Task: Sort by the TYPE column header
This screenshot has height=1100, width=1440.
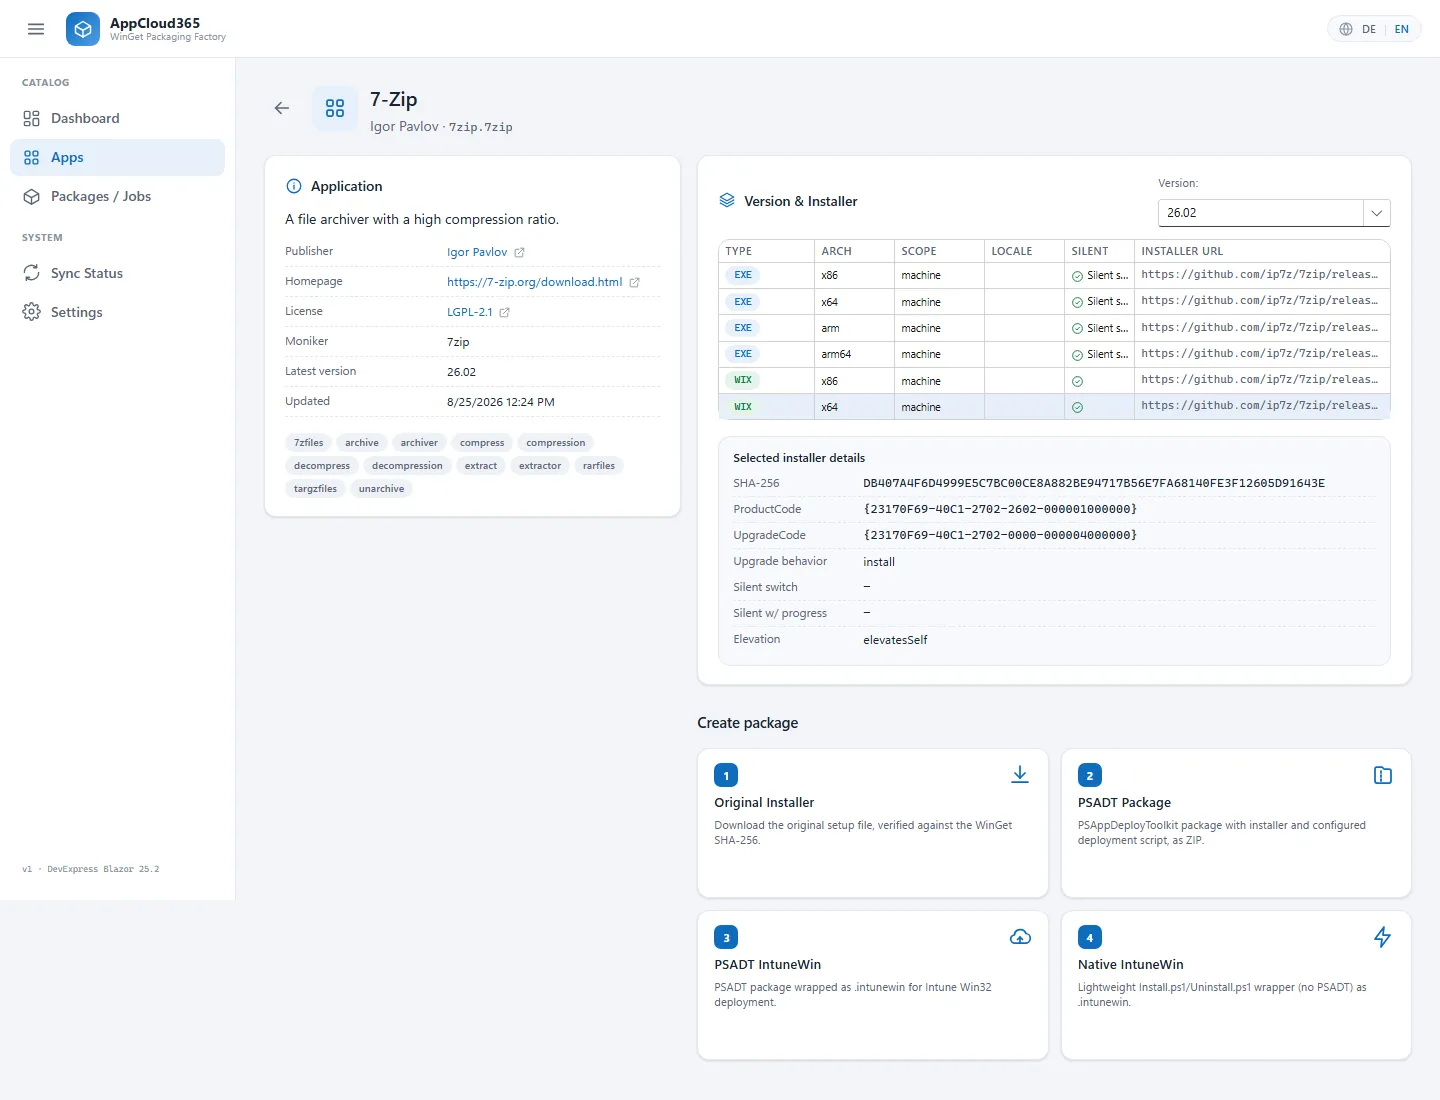Action: pos(766,251)
